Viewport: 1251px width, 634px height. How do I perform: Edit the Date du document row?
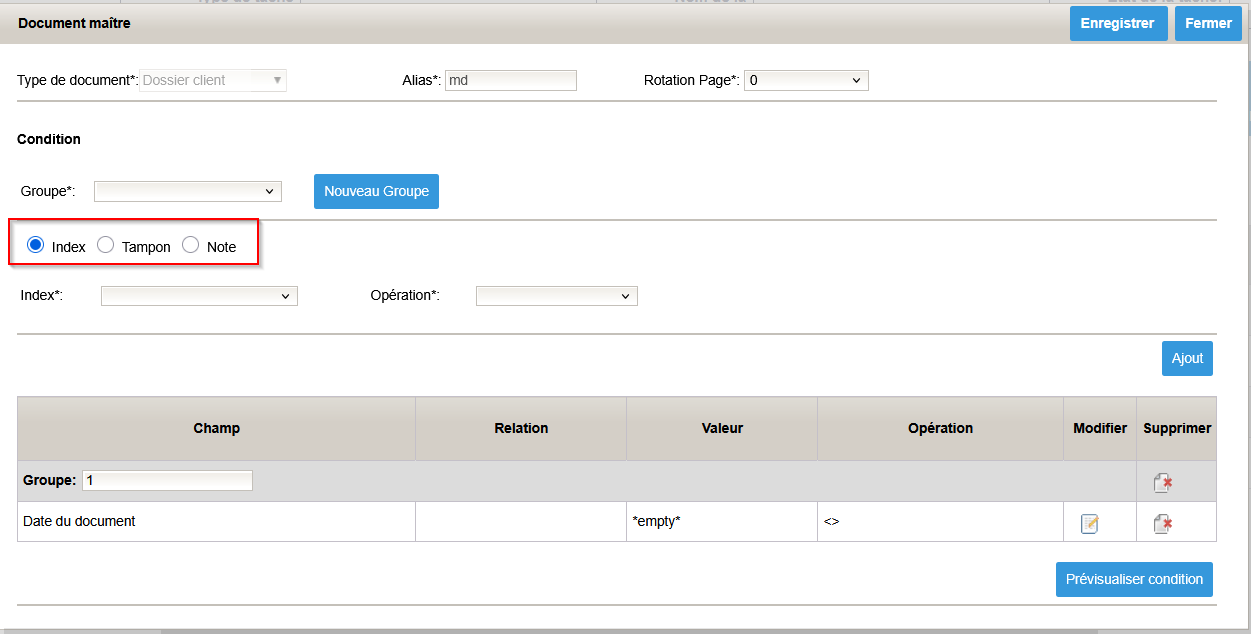pyautogui.click(x=1090, y=523)
